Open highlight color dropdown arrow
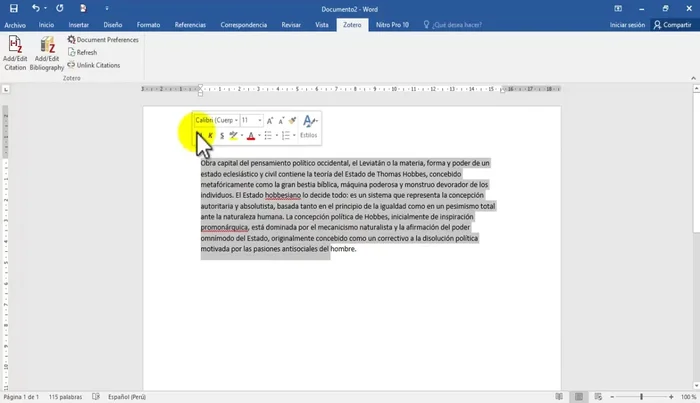Image resolution: width=700 pixels, height=403 pixels. [242, 135]
